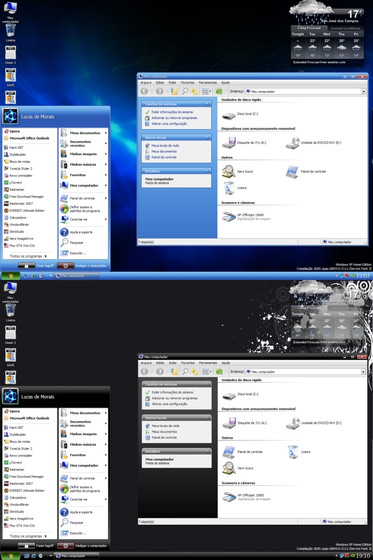
Task: Collapse the Detalhes panel in the blue window
Action: pos(208,171)
